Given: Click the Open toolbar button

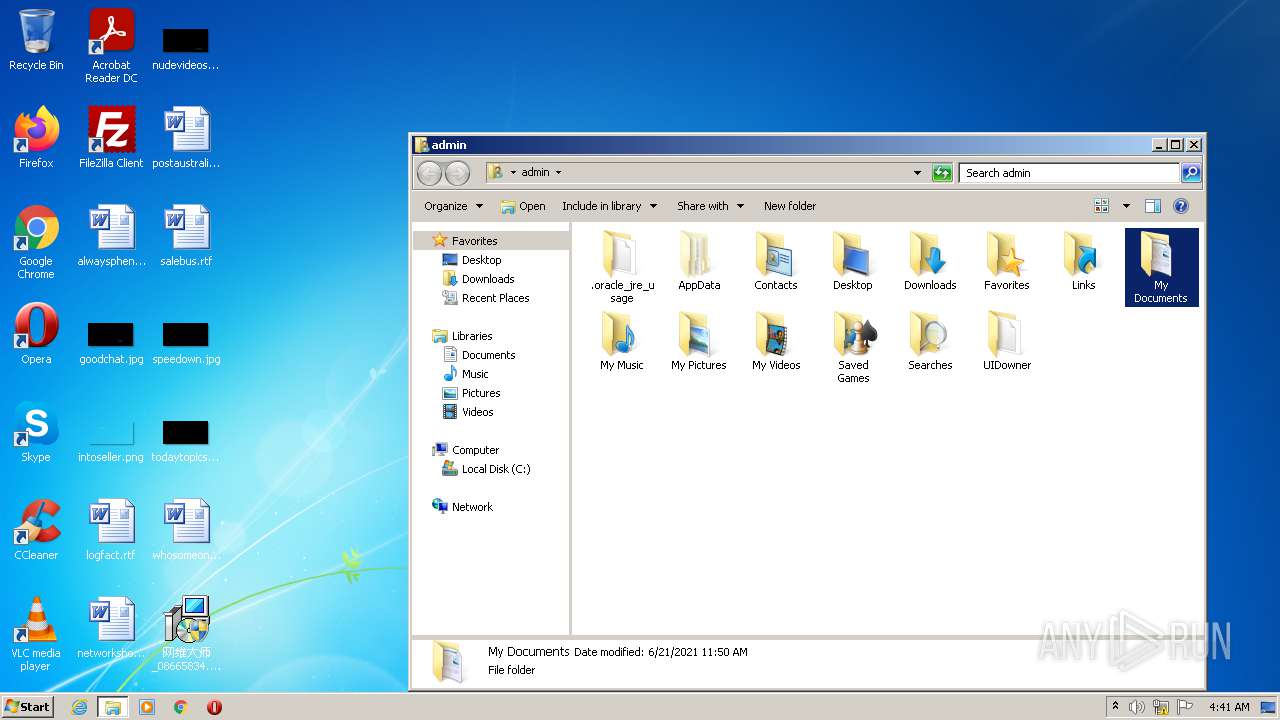Looking at the screenshot, I should coord(523,206).
